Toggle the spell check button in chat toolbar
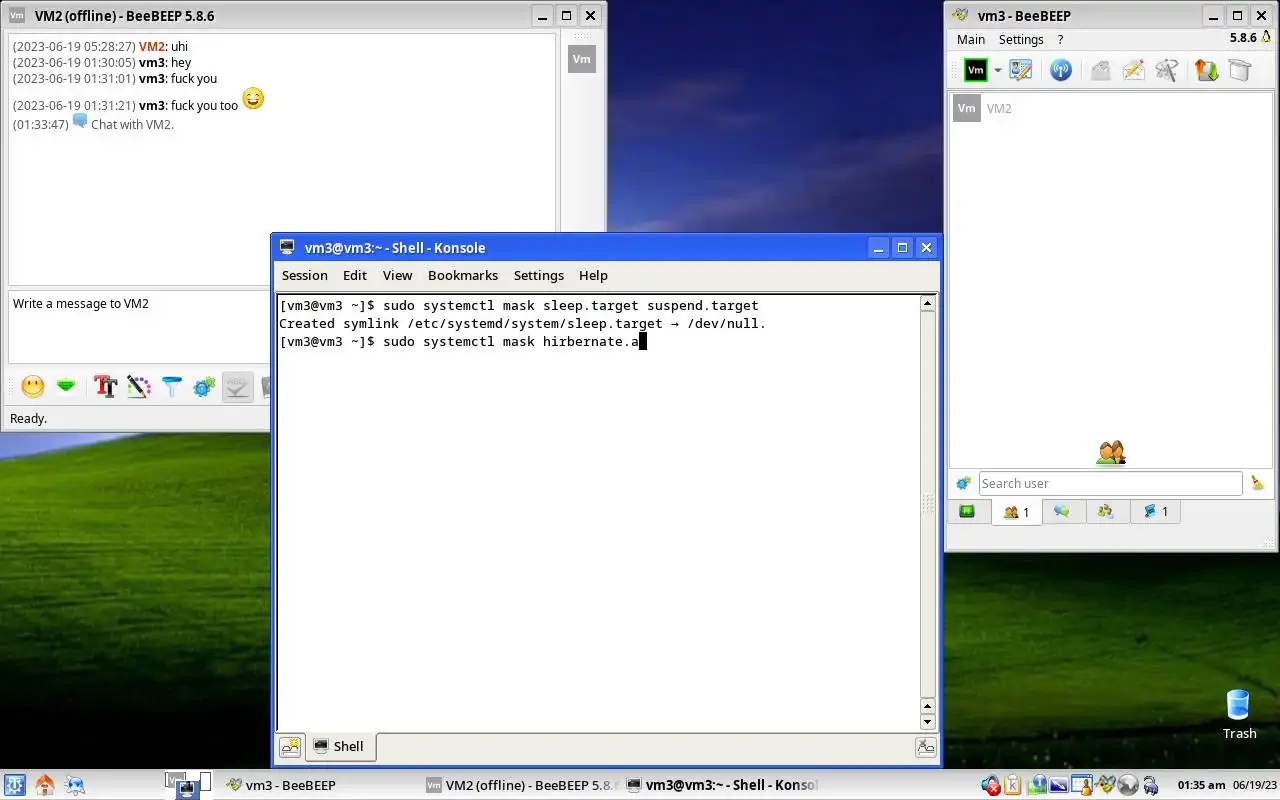 pyautogui.click(x=237, y=386)
